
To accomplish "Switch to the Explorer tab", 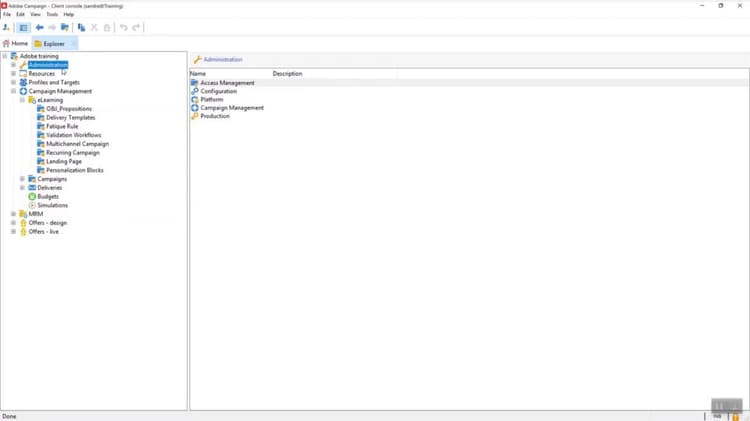I will pyautogui.click(x=54, y=44).
